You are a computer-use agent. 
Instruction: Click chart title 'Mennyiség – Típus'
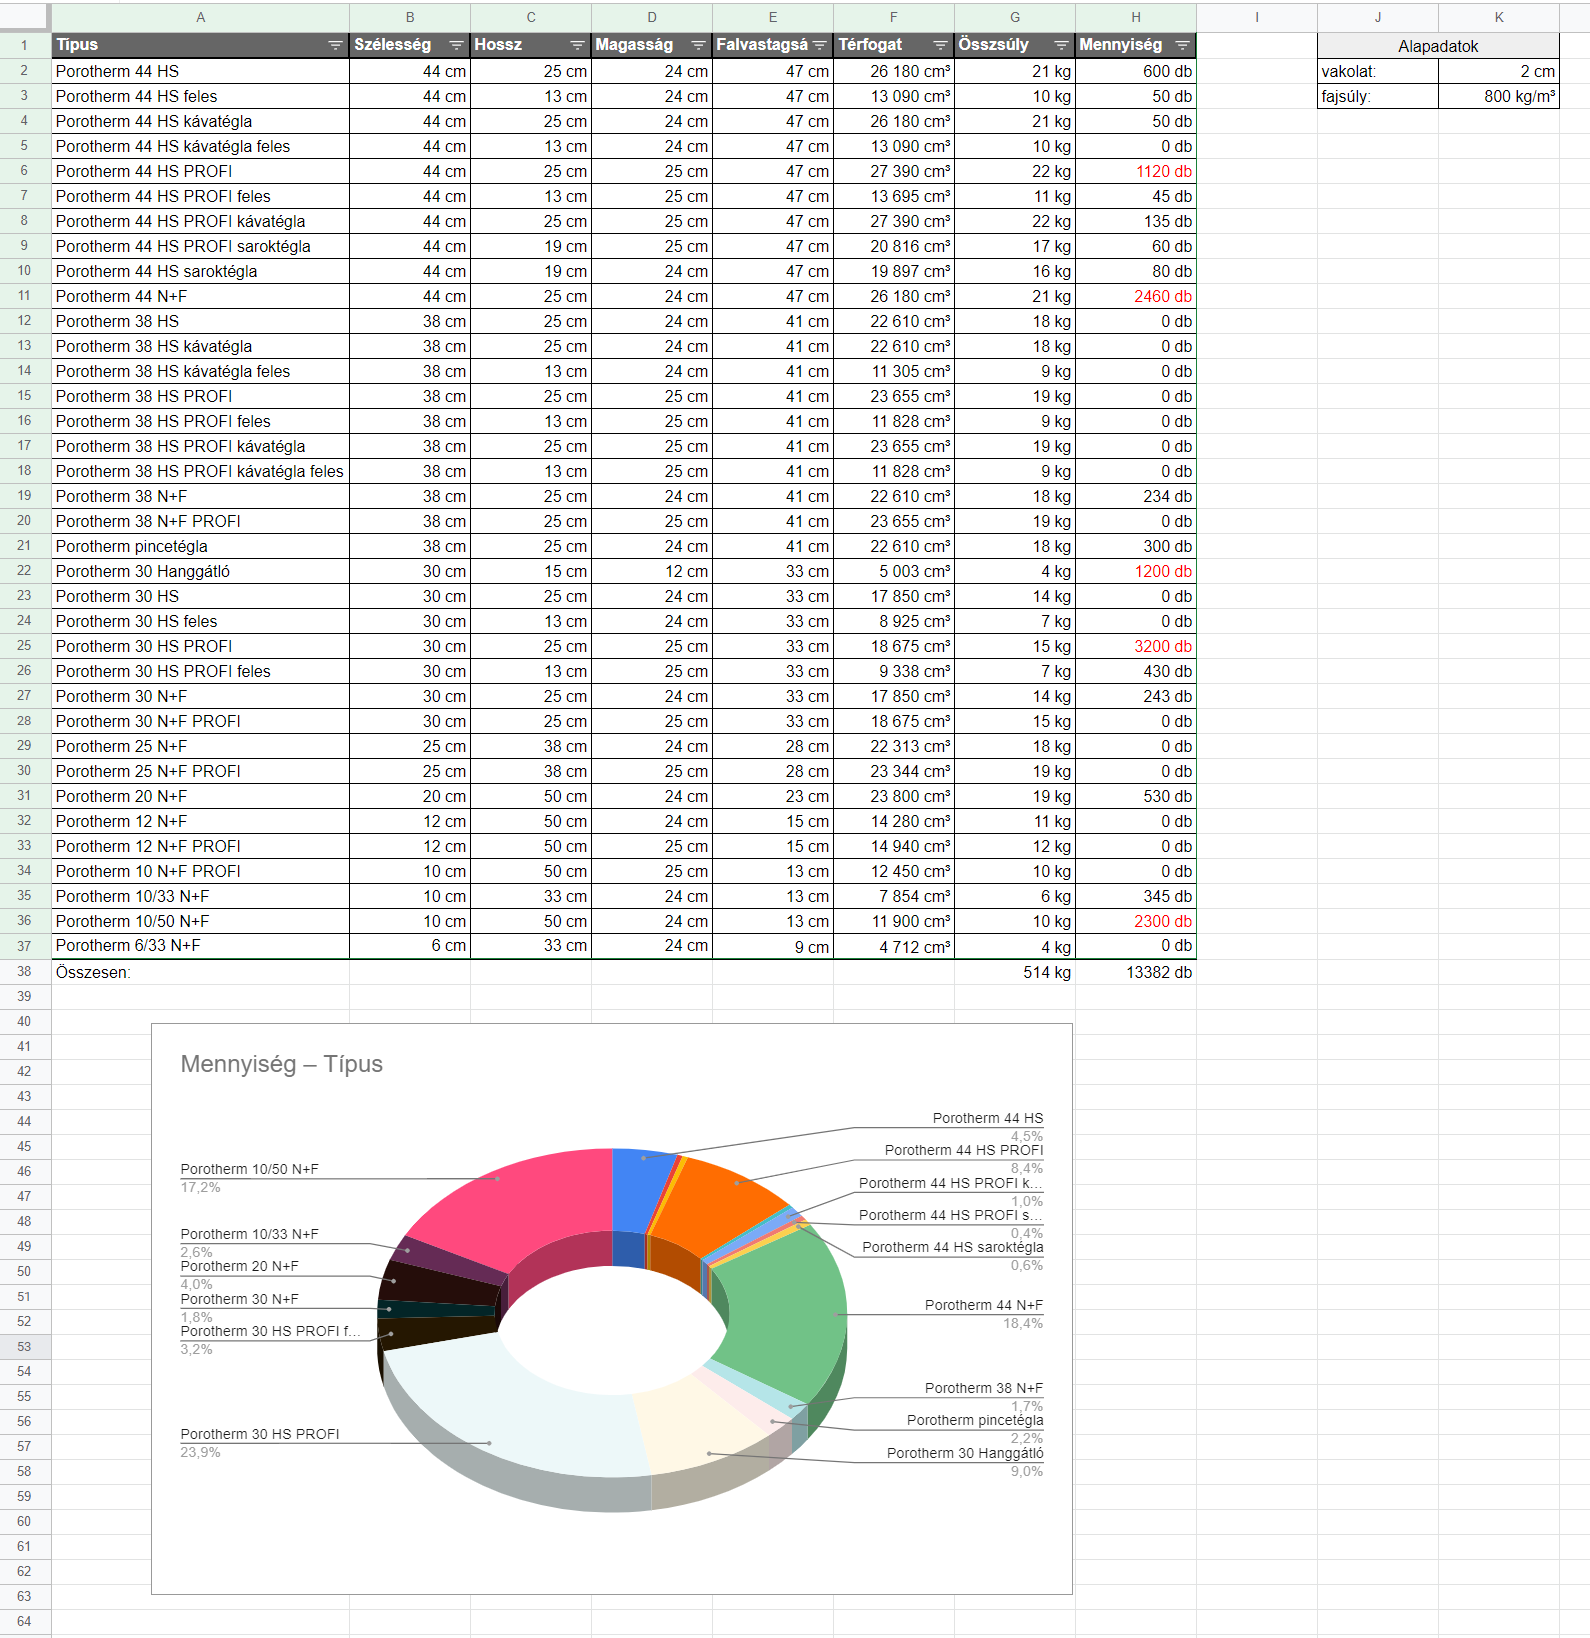click(x=282, y=1064)
